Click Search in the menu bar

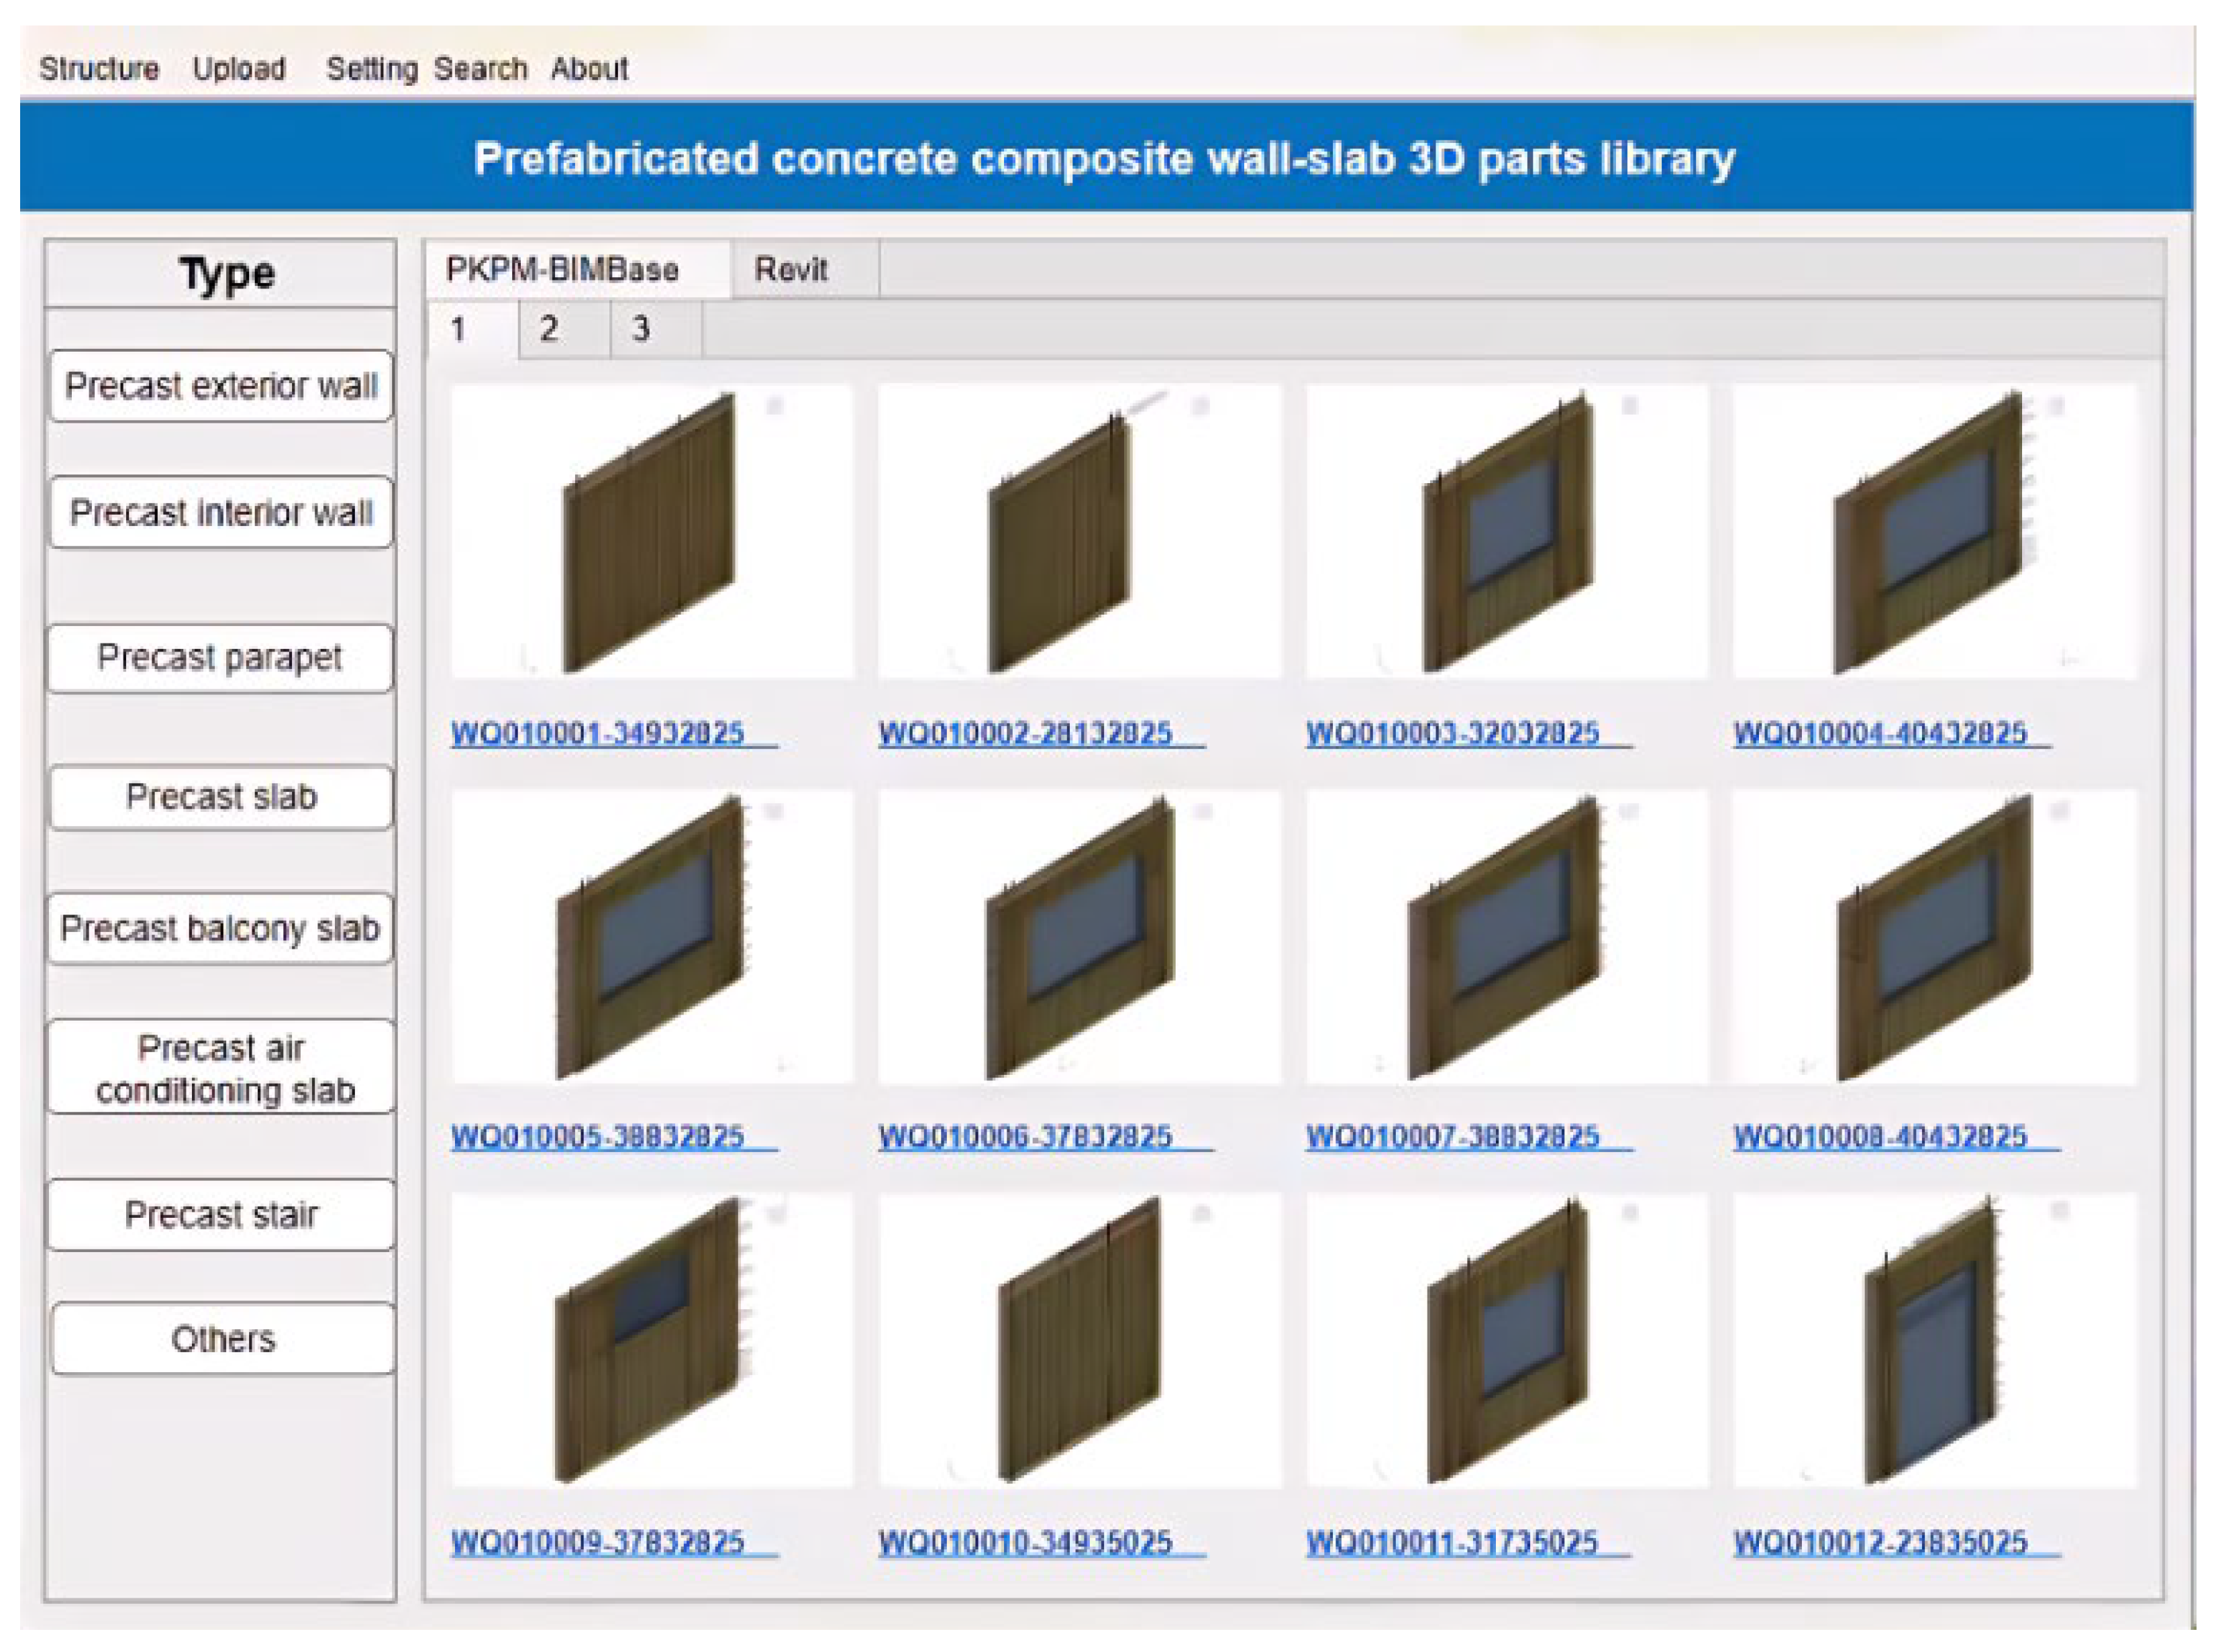point(480,68)
